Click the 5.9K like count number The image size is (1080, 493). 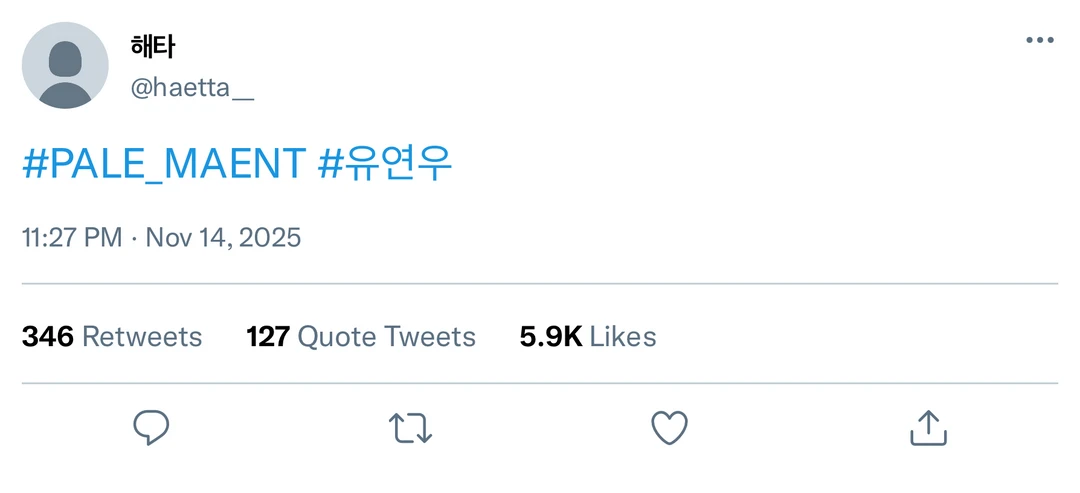coord(551,337)
